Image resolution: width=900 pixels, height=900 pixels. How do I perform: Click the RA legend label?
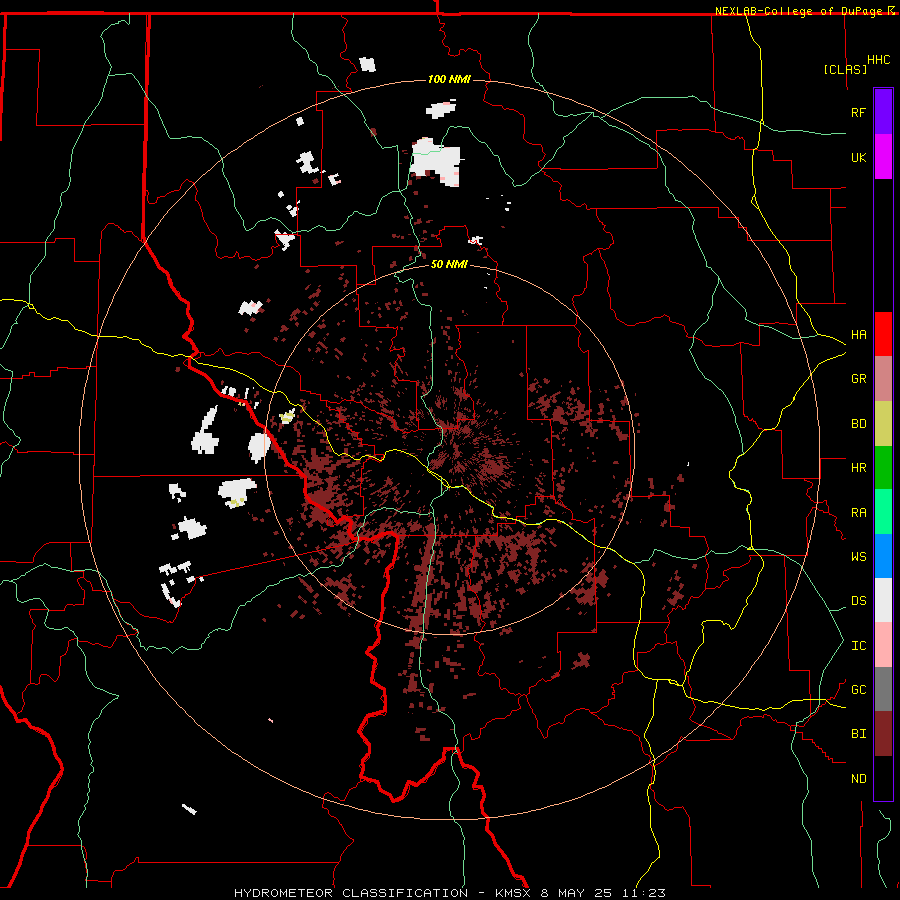[858, 513]
